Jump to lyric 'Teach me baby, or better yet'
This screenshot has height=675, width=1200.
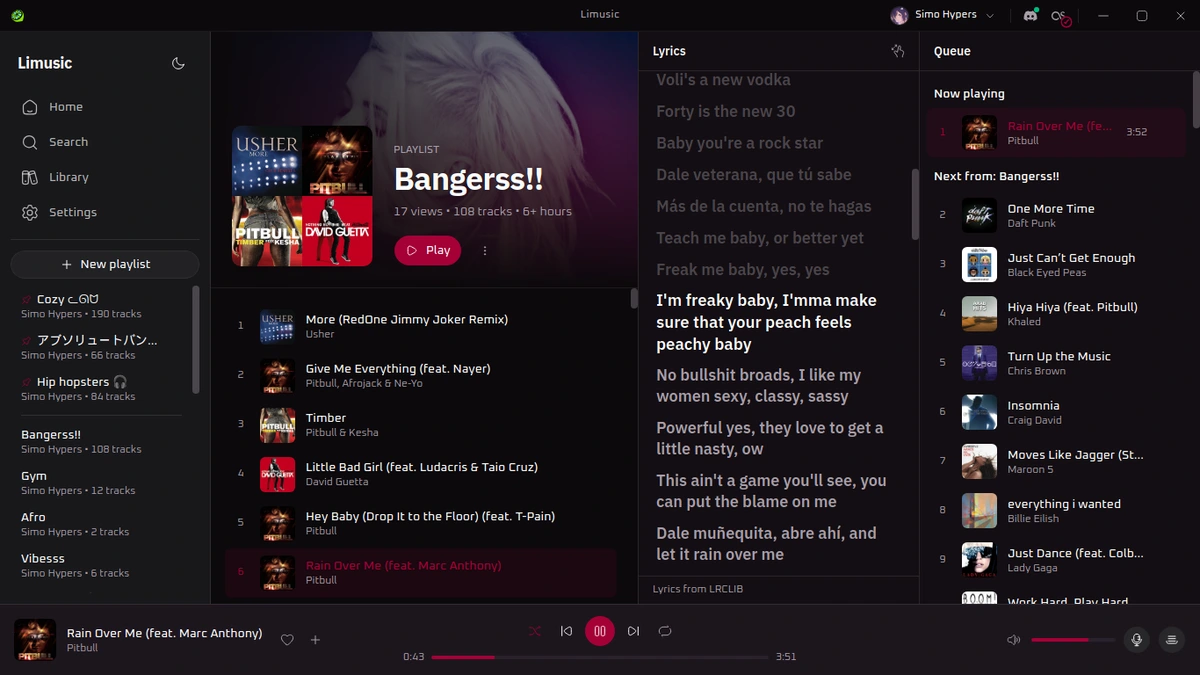tap(760, 238)
